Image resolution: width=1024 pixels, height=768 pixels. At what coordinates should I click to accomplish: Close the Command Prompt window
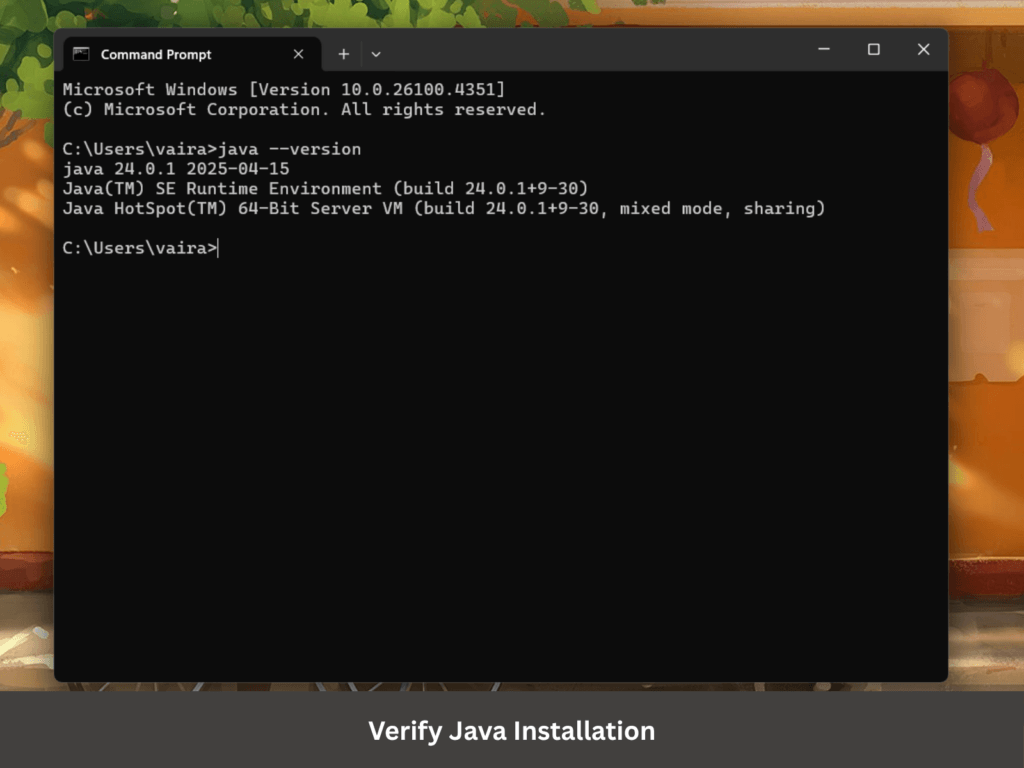point(923,49)
